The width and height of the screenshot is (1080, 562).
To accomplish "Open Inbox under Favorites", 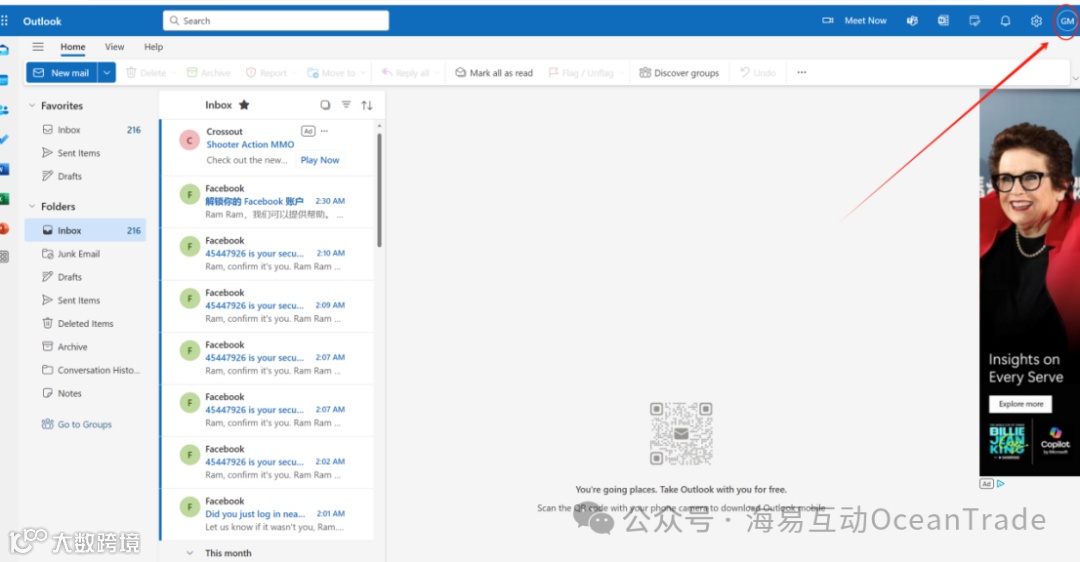I will pyautogui.click(x=86, y=129).
